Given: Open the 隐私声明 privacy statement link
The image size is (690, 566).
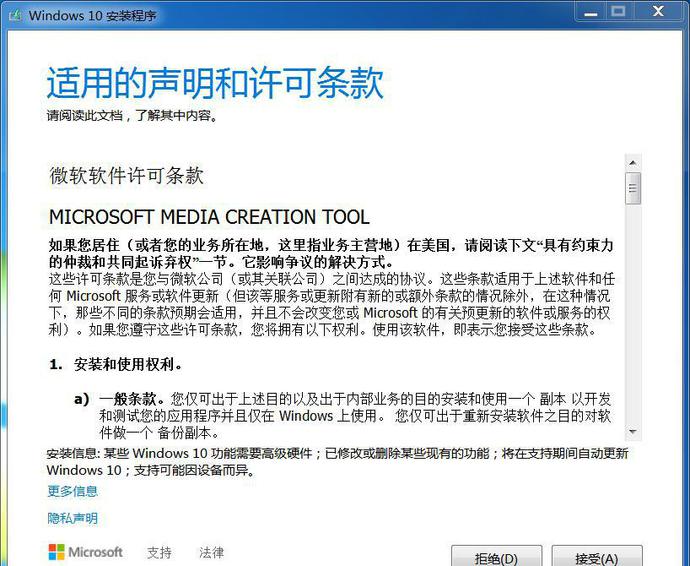Looking at the screenshot, I should (73, 518).
